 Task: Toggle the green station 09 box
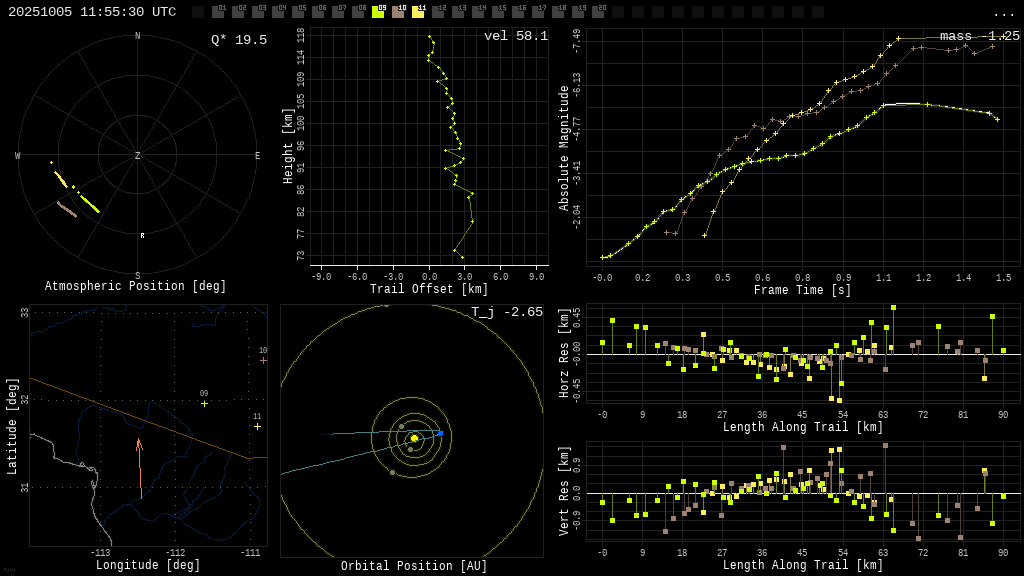click(x=378, y=12)
